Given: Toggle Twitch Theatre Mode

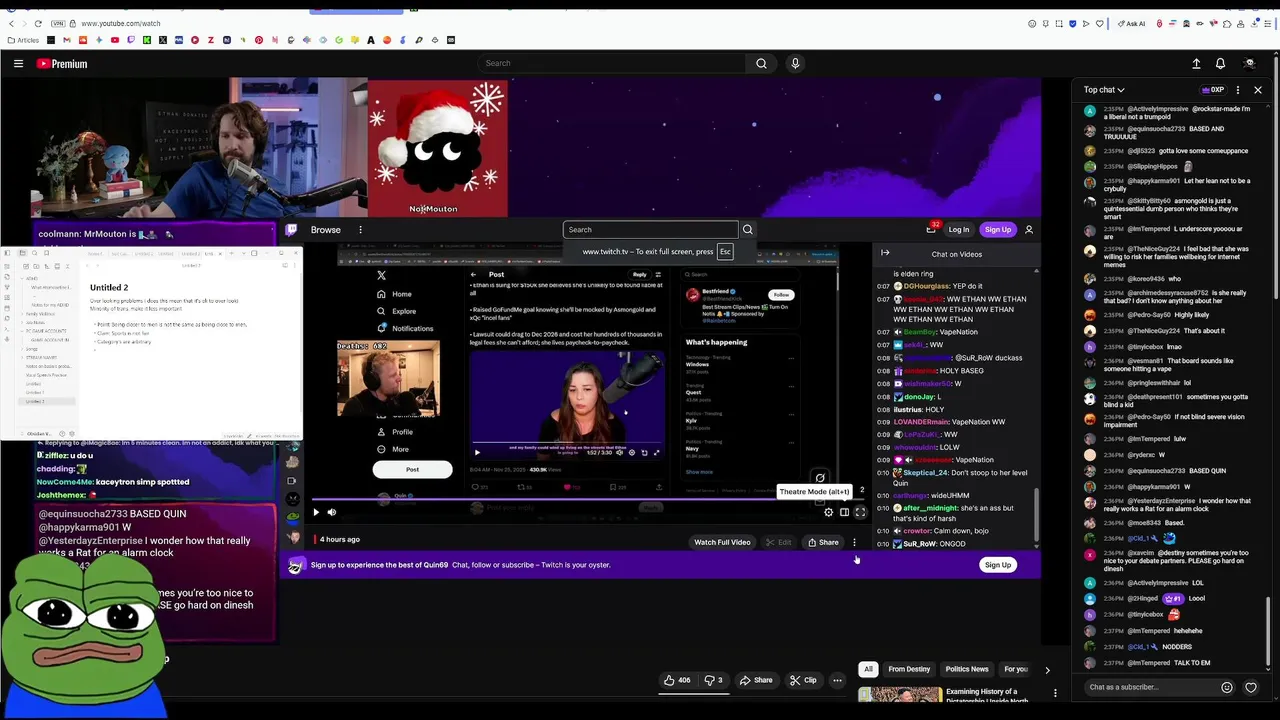Looking at the screenshot, I should pos(844,512).
